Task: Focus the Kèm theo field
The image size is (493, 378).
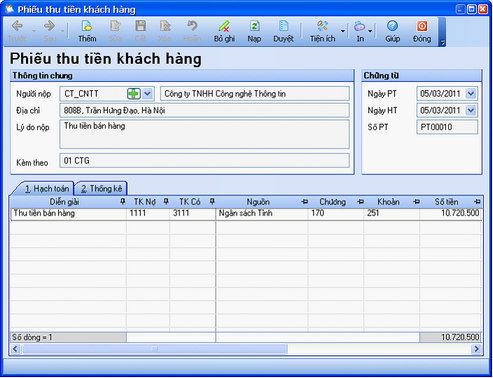Action: click(x=204, y=160)
